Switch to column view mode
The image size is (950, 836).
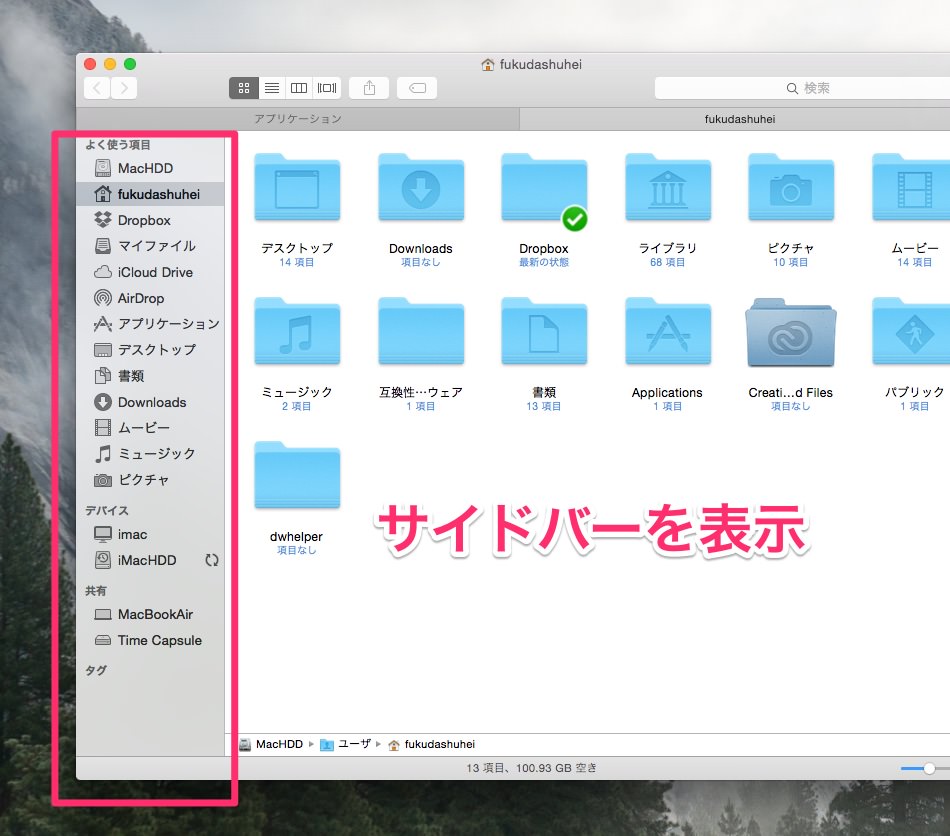[x=299, y=88]
